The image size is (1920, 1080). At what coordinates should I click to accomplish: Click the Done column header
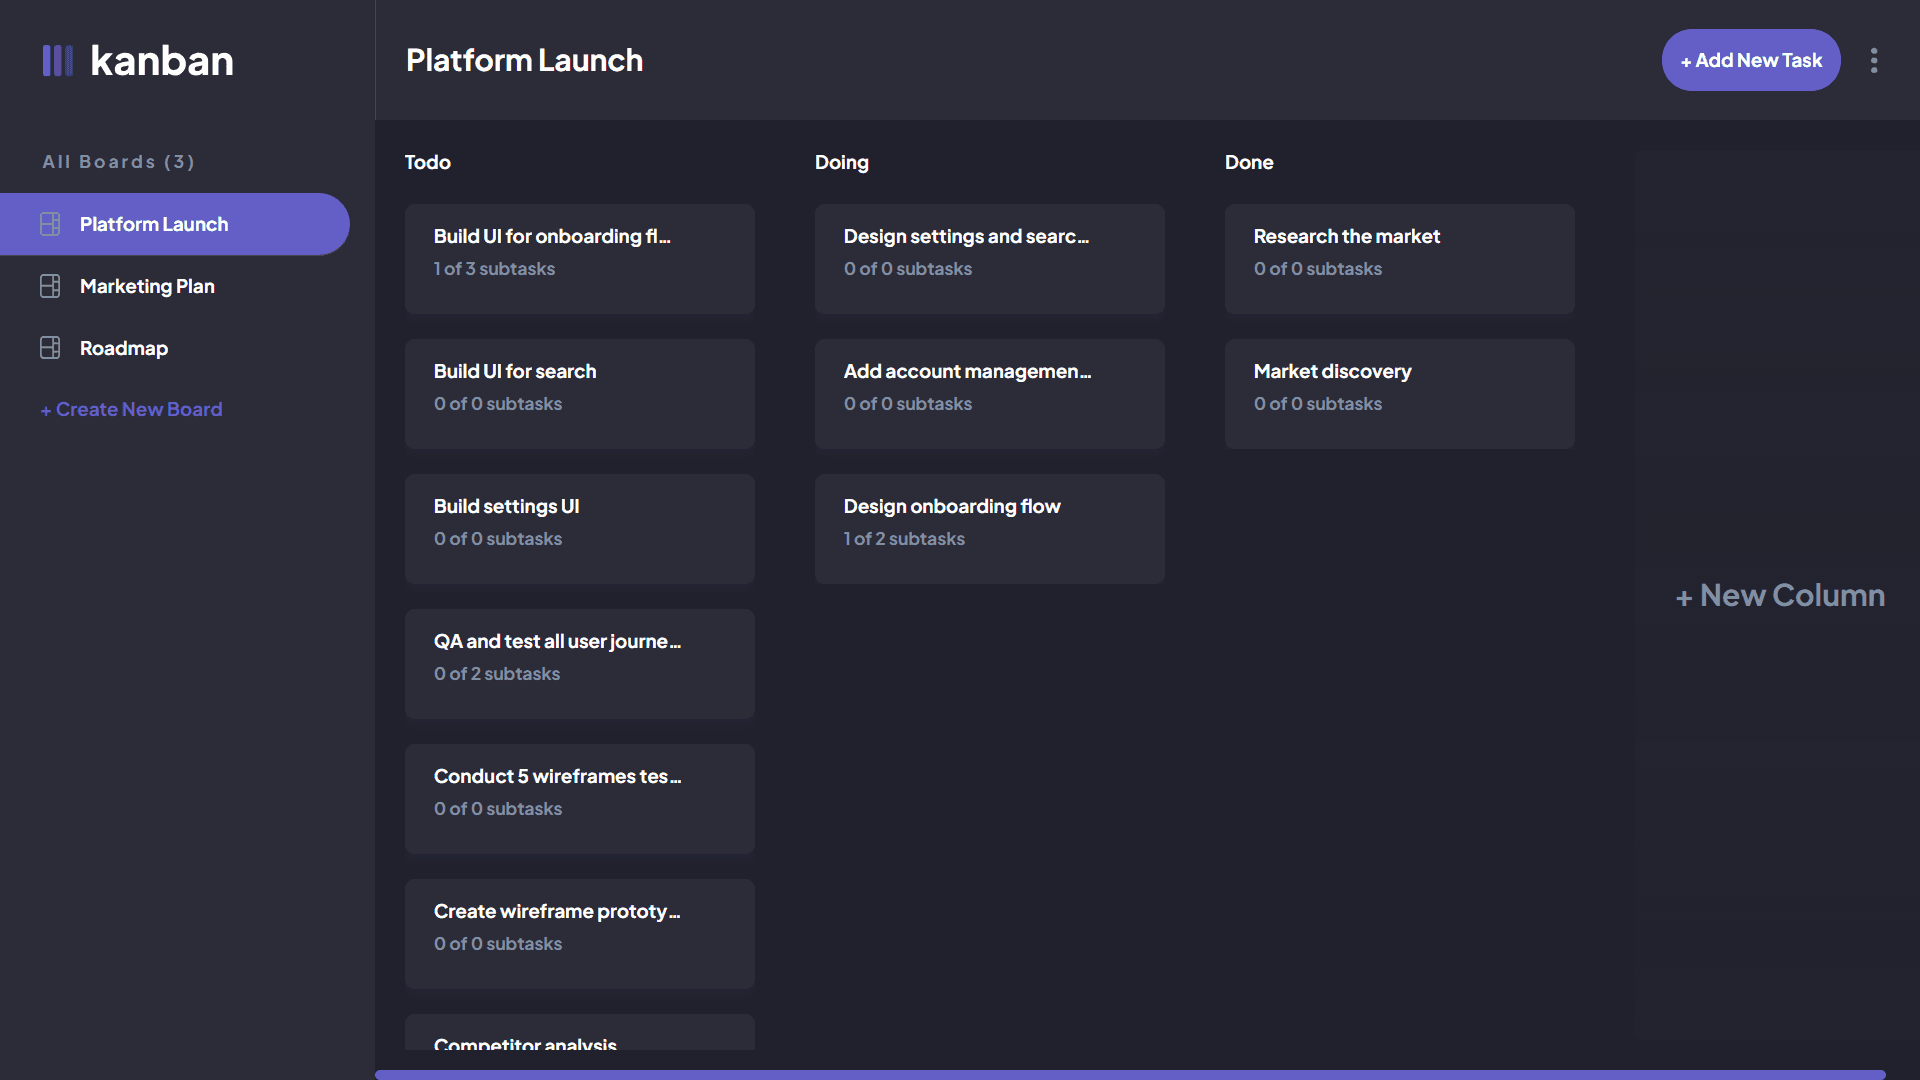point(1249,160)
